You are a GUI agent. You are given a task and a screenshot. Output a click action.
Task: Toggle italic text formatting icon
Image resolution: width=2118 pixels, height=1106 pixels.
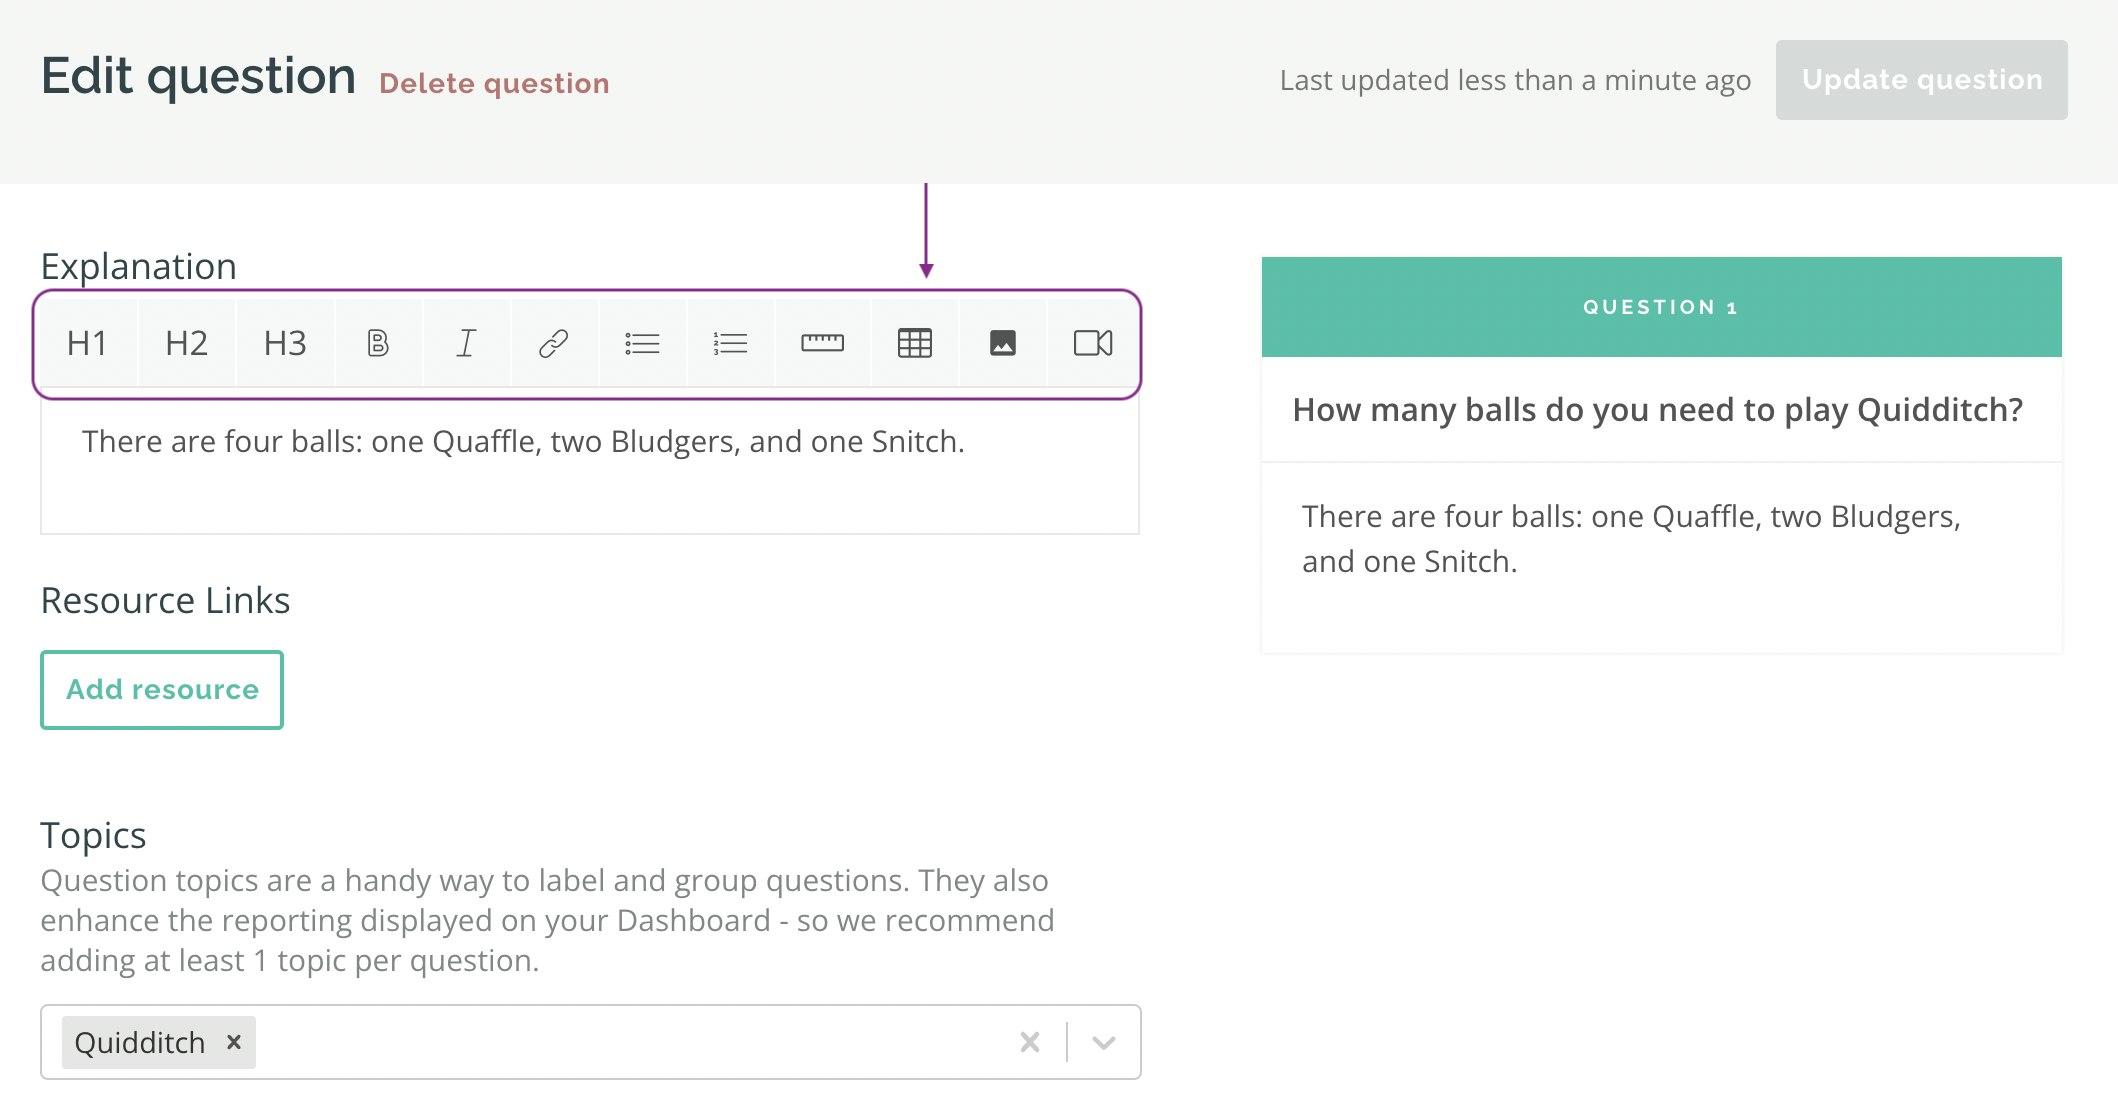(x=466, y=344)
